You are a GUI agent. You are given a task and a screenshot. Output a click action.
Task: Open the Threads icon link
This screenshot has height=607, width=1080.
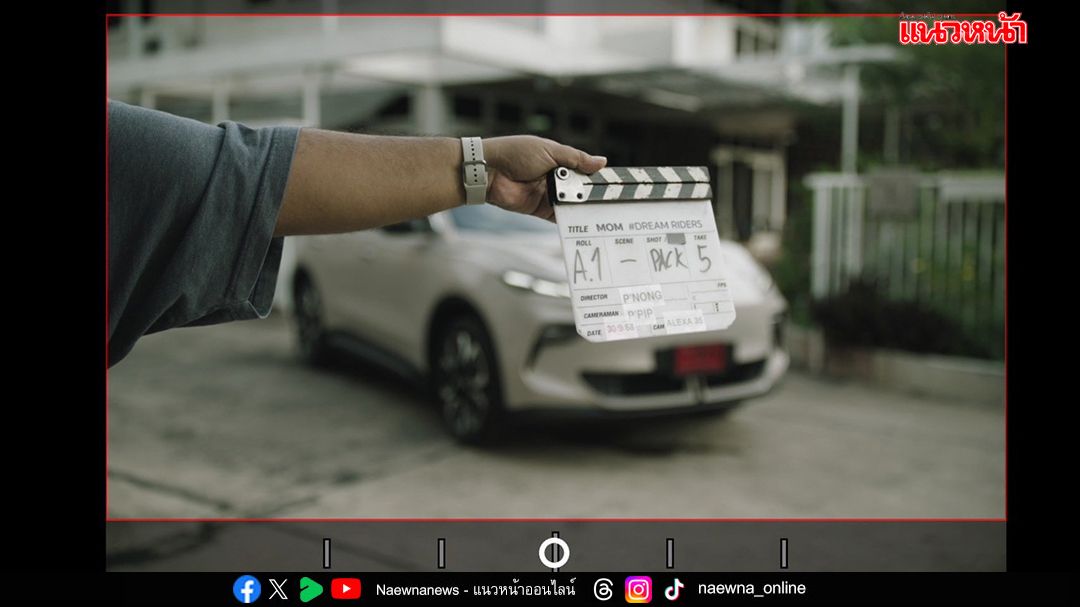click(x=603, y=589)
